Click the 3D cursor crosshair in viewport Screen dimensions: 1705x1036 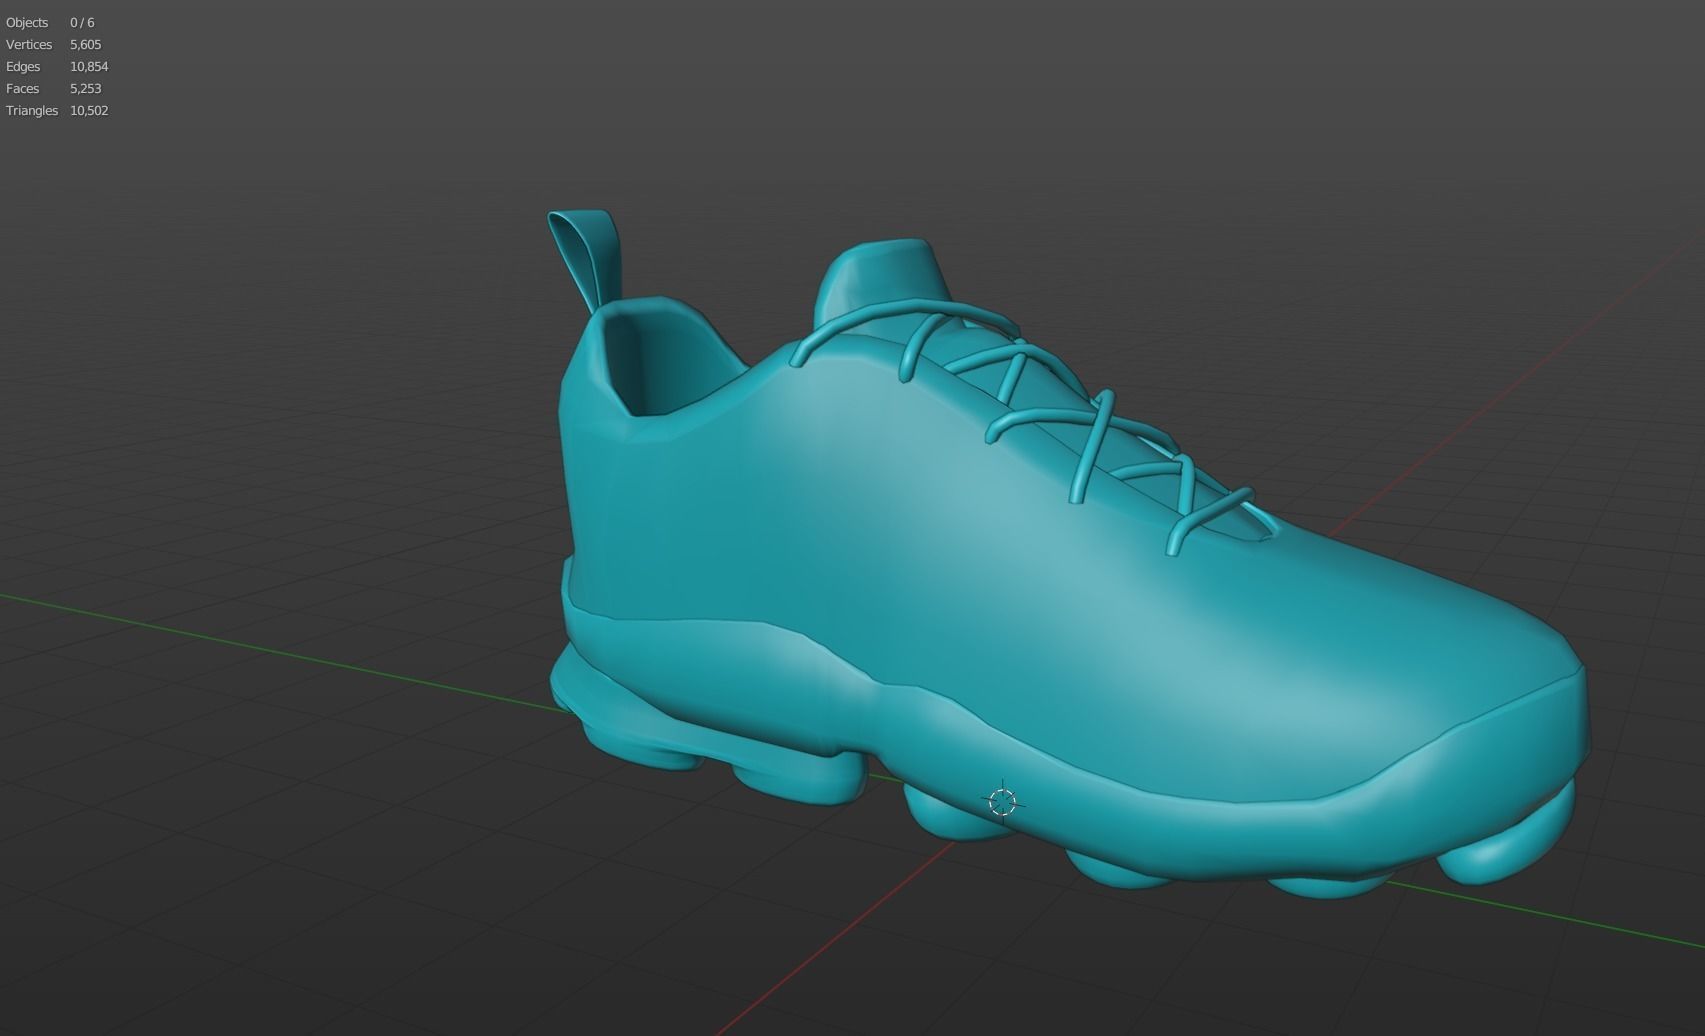click(1002, 801)
